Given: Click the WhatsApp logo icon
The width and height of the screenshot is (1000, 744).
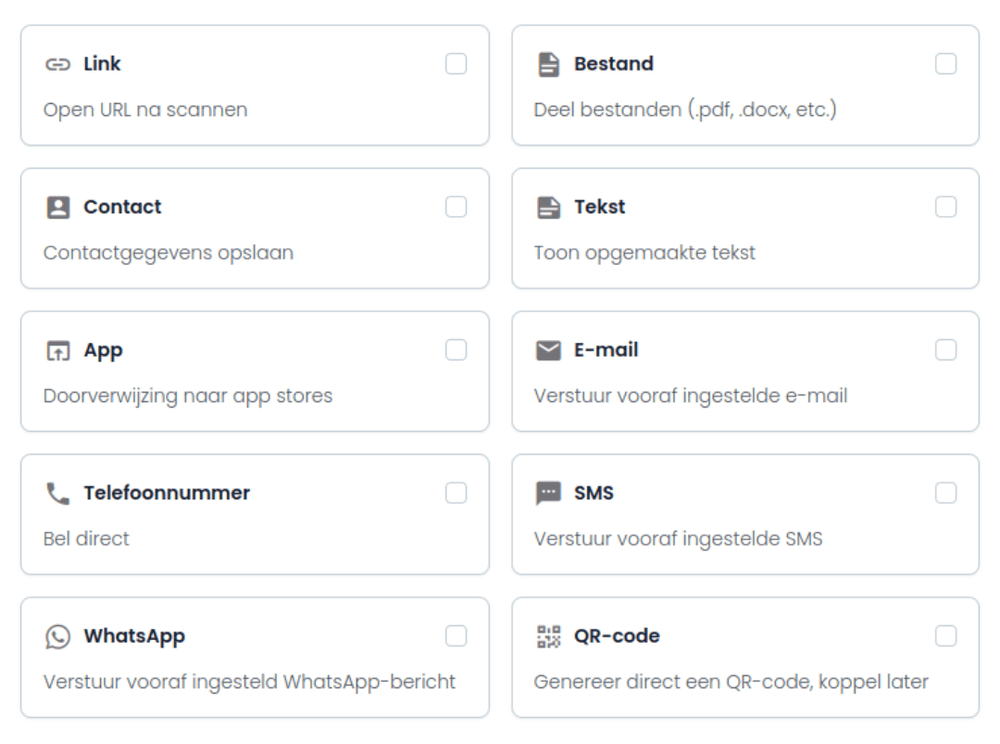Looking at the screenshot, I should [58, 636].
